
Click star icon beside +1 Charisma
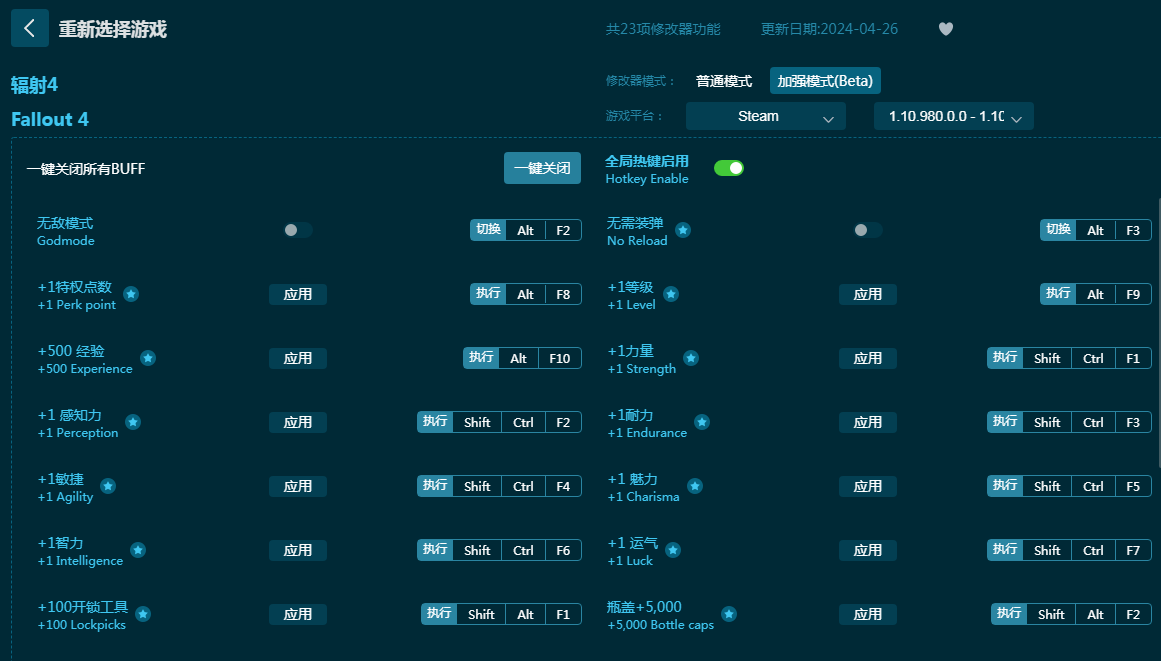[695, 486]
